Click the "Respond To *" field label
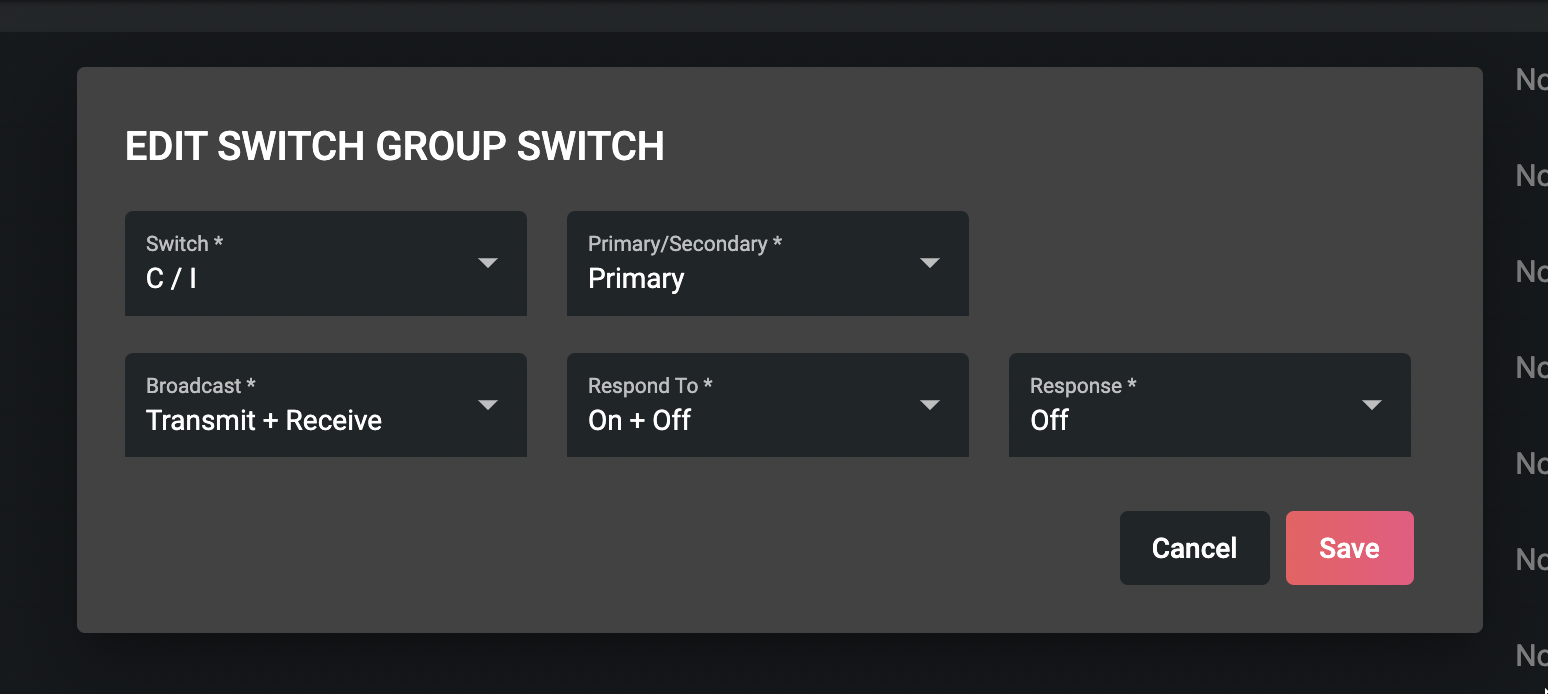Image resolution: width=1548 pixels, height=694 pixels. tap(650, 386)
